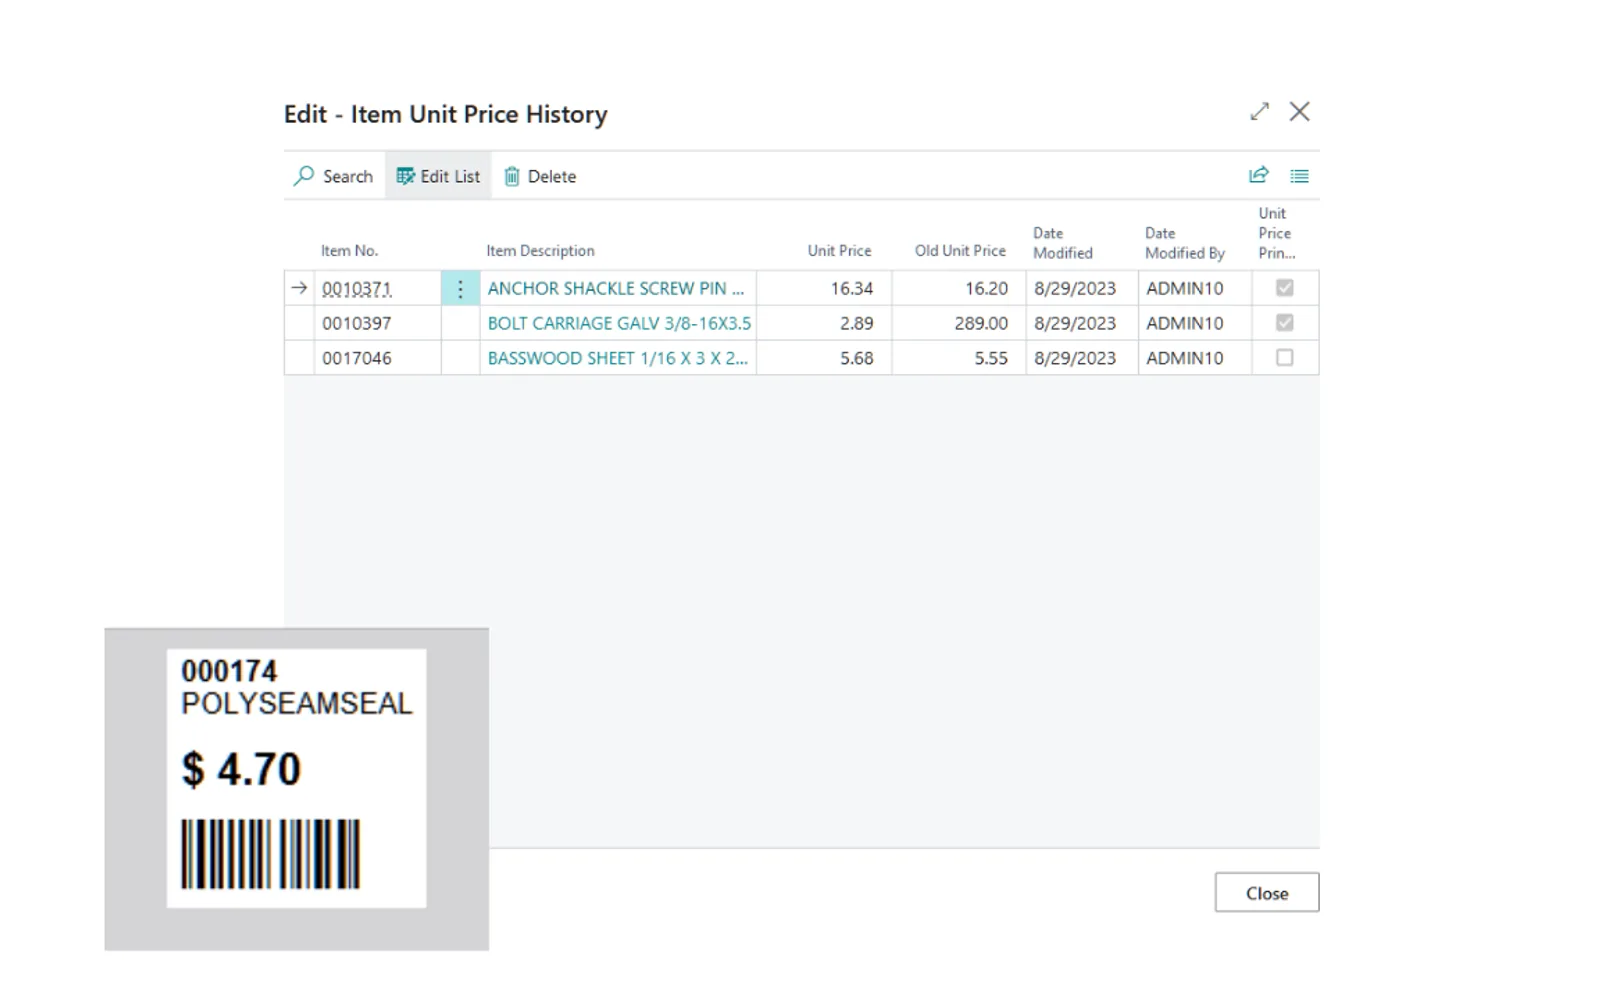Image resolution: width=1600 pixels, height=1000 pixels.
Task: Select item number 0010397 cell
Action: coord(377,323)
